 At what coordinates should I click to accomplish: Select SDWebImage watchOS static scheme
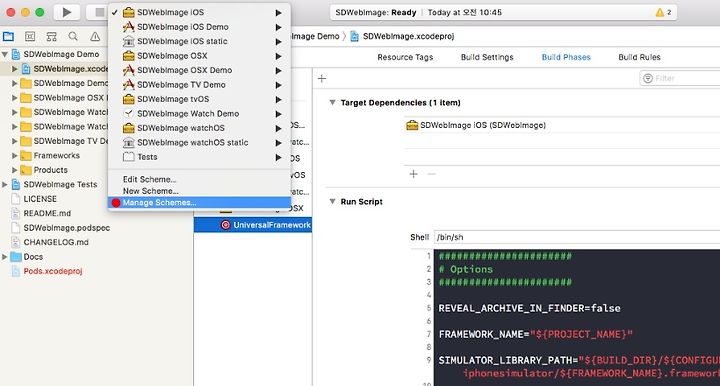pos(199,143)
